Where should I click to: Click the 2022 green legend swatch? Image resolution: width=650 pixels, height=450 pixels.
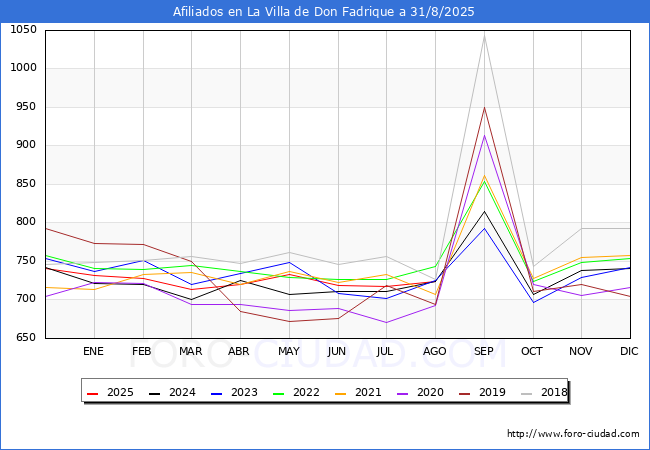(x=278, y=393)
